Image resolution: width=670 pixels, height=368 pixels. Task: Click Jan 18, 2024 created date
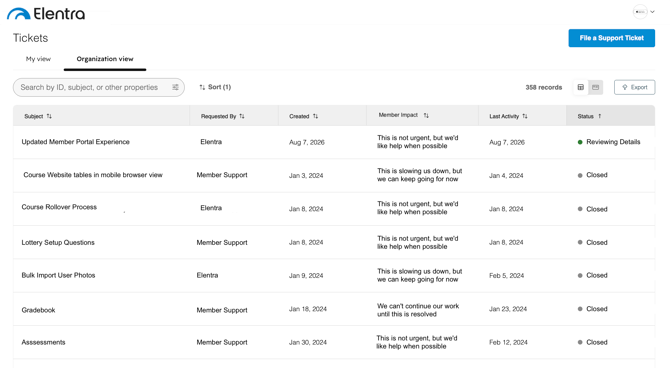pos(308,309)
